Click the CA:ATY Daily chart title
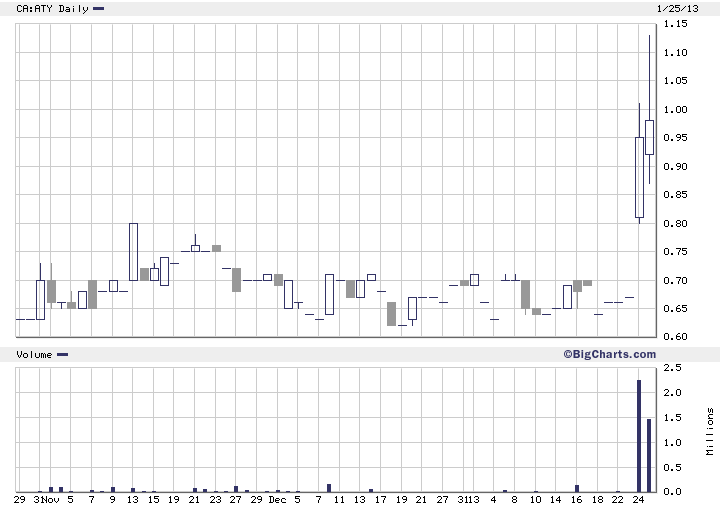 52,9
